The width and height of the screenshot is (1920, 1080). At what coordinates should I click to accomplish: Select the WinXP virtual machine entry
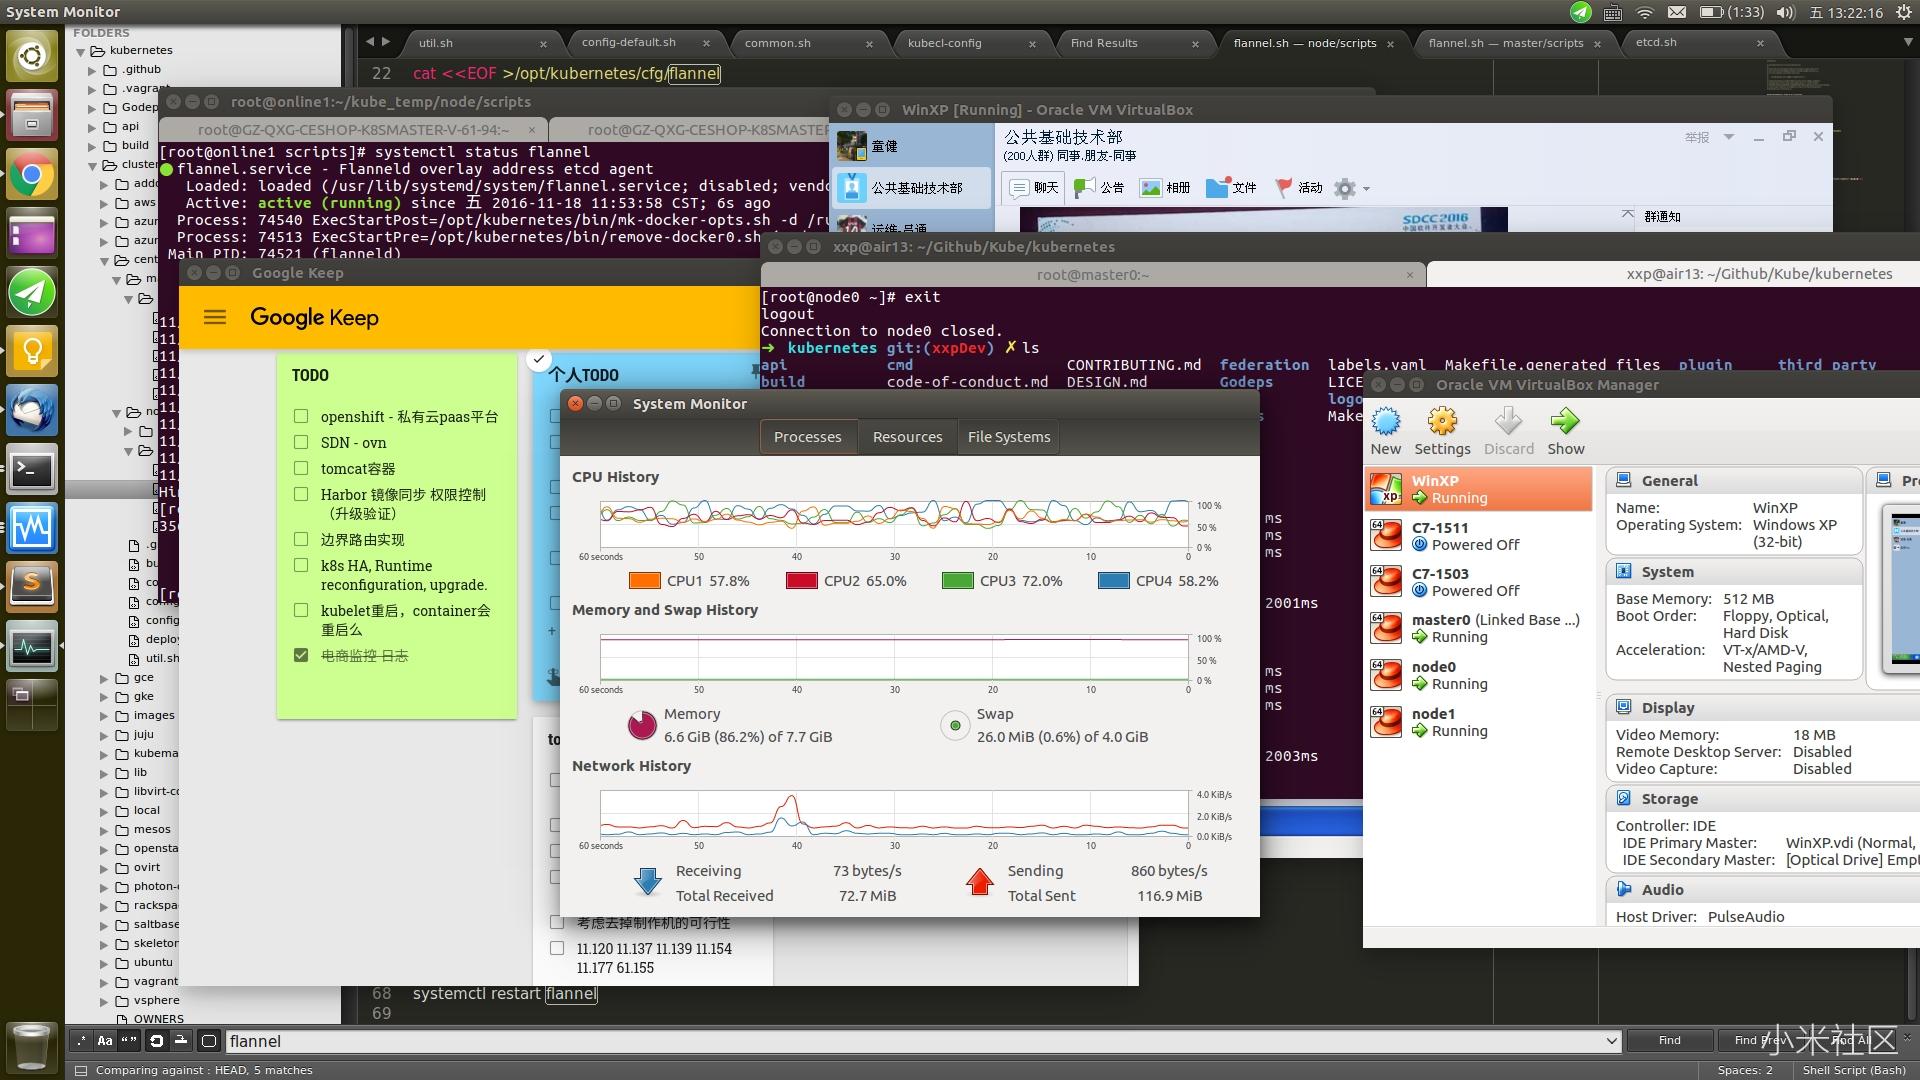pyautogui.click(x=1478, y=489)
